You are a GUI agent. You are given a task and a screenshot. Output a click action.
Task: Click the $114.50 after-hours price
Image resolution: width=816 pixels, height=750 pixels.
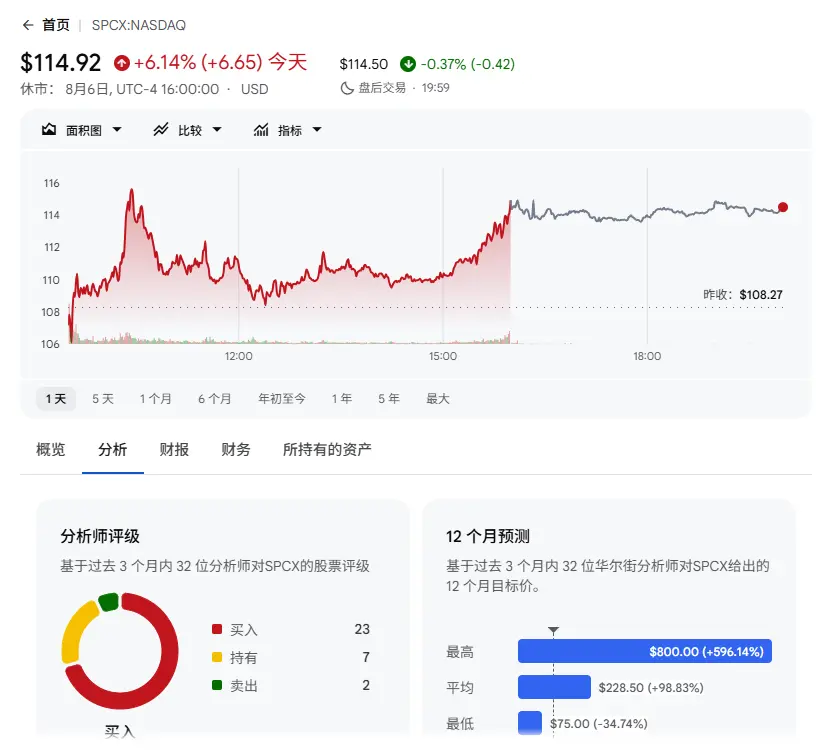tap(364, 64)
